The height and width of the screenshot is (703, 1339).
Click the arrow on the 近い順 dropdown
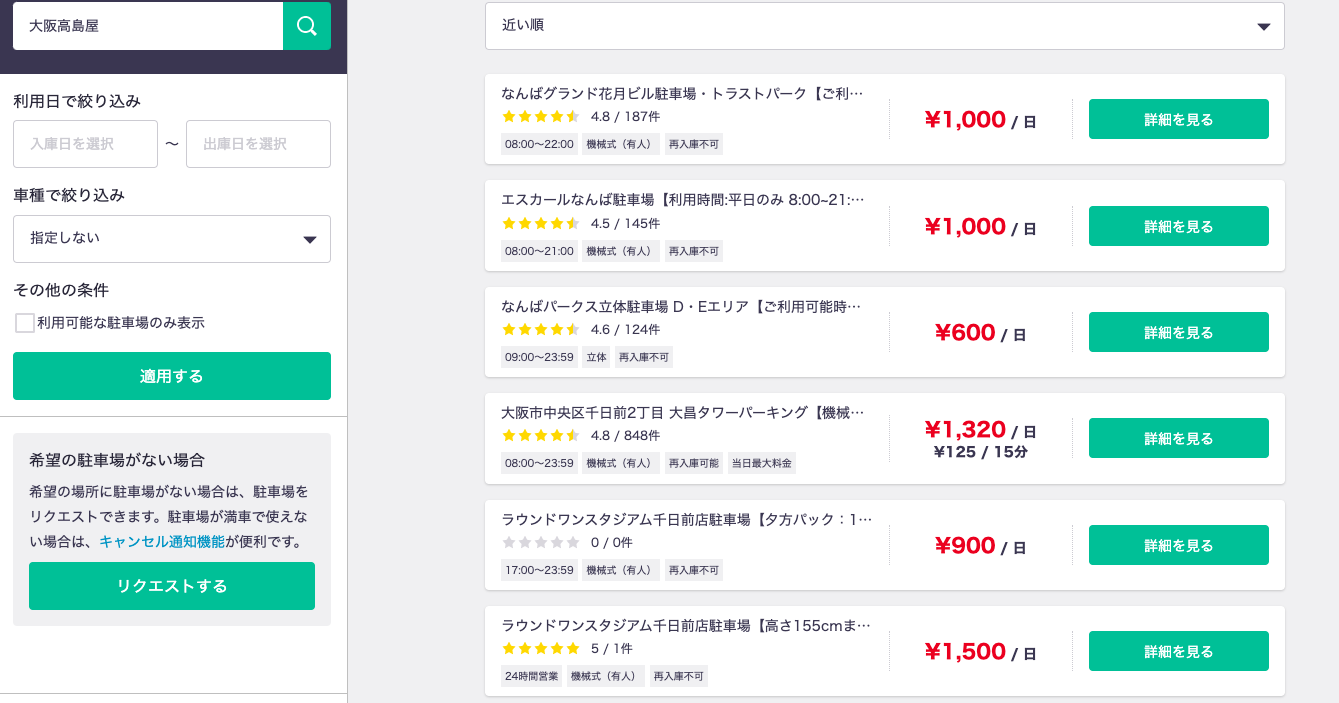[1263, 27]
